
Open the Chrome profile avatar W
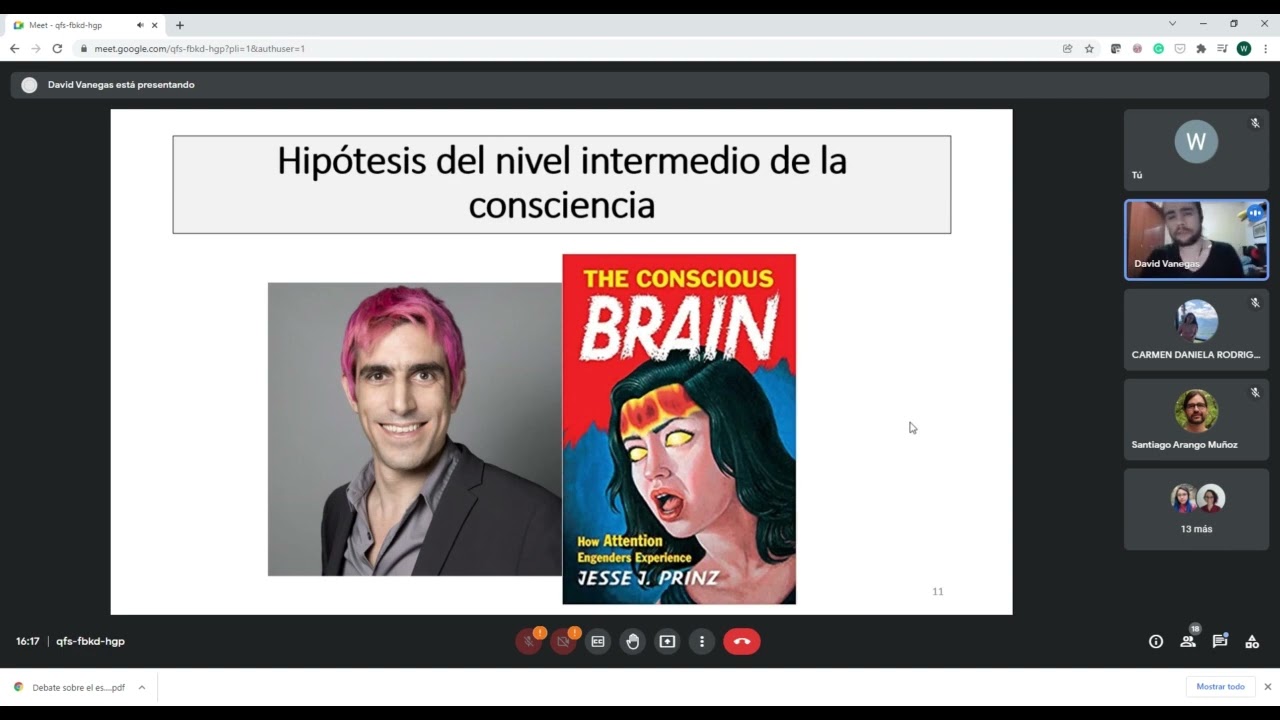[x=1244, y=48]
